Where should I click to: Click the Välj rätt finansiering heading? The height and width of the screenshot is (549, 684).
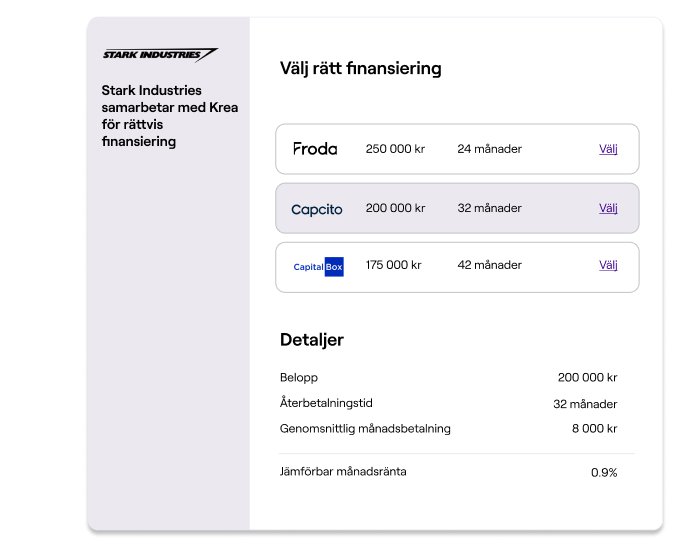(361, 69)
